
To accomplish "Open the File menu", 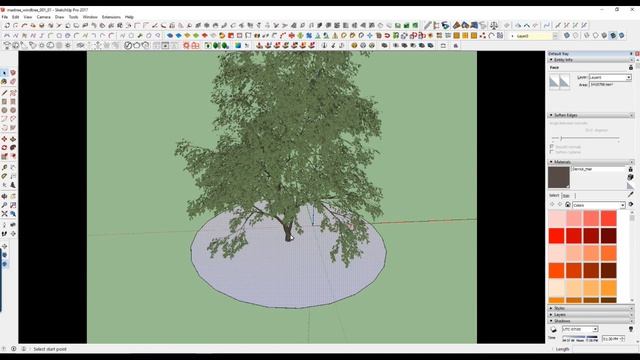I will point(4,17).
